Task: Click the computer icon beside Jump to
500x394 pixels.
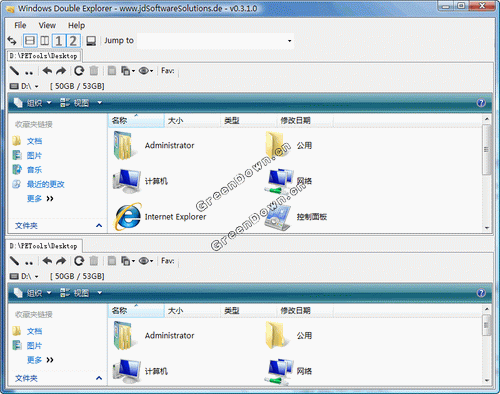Action: pos(91,41)
